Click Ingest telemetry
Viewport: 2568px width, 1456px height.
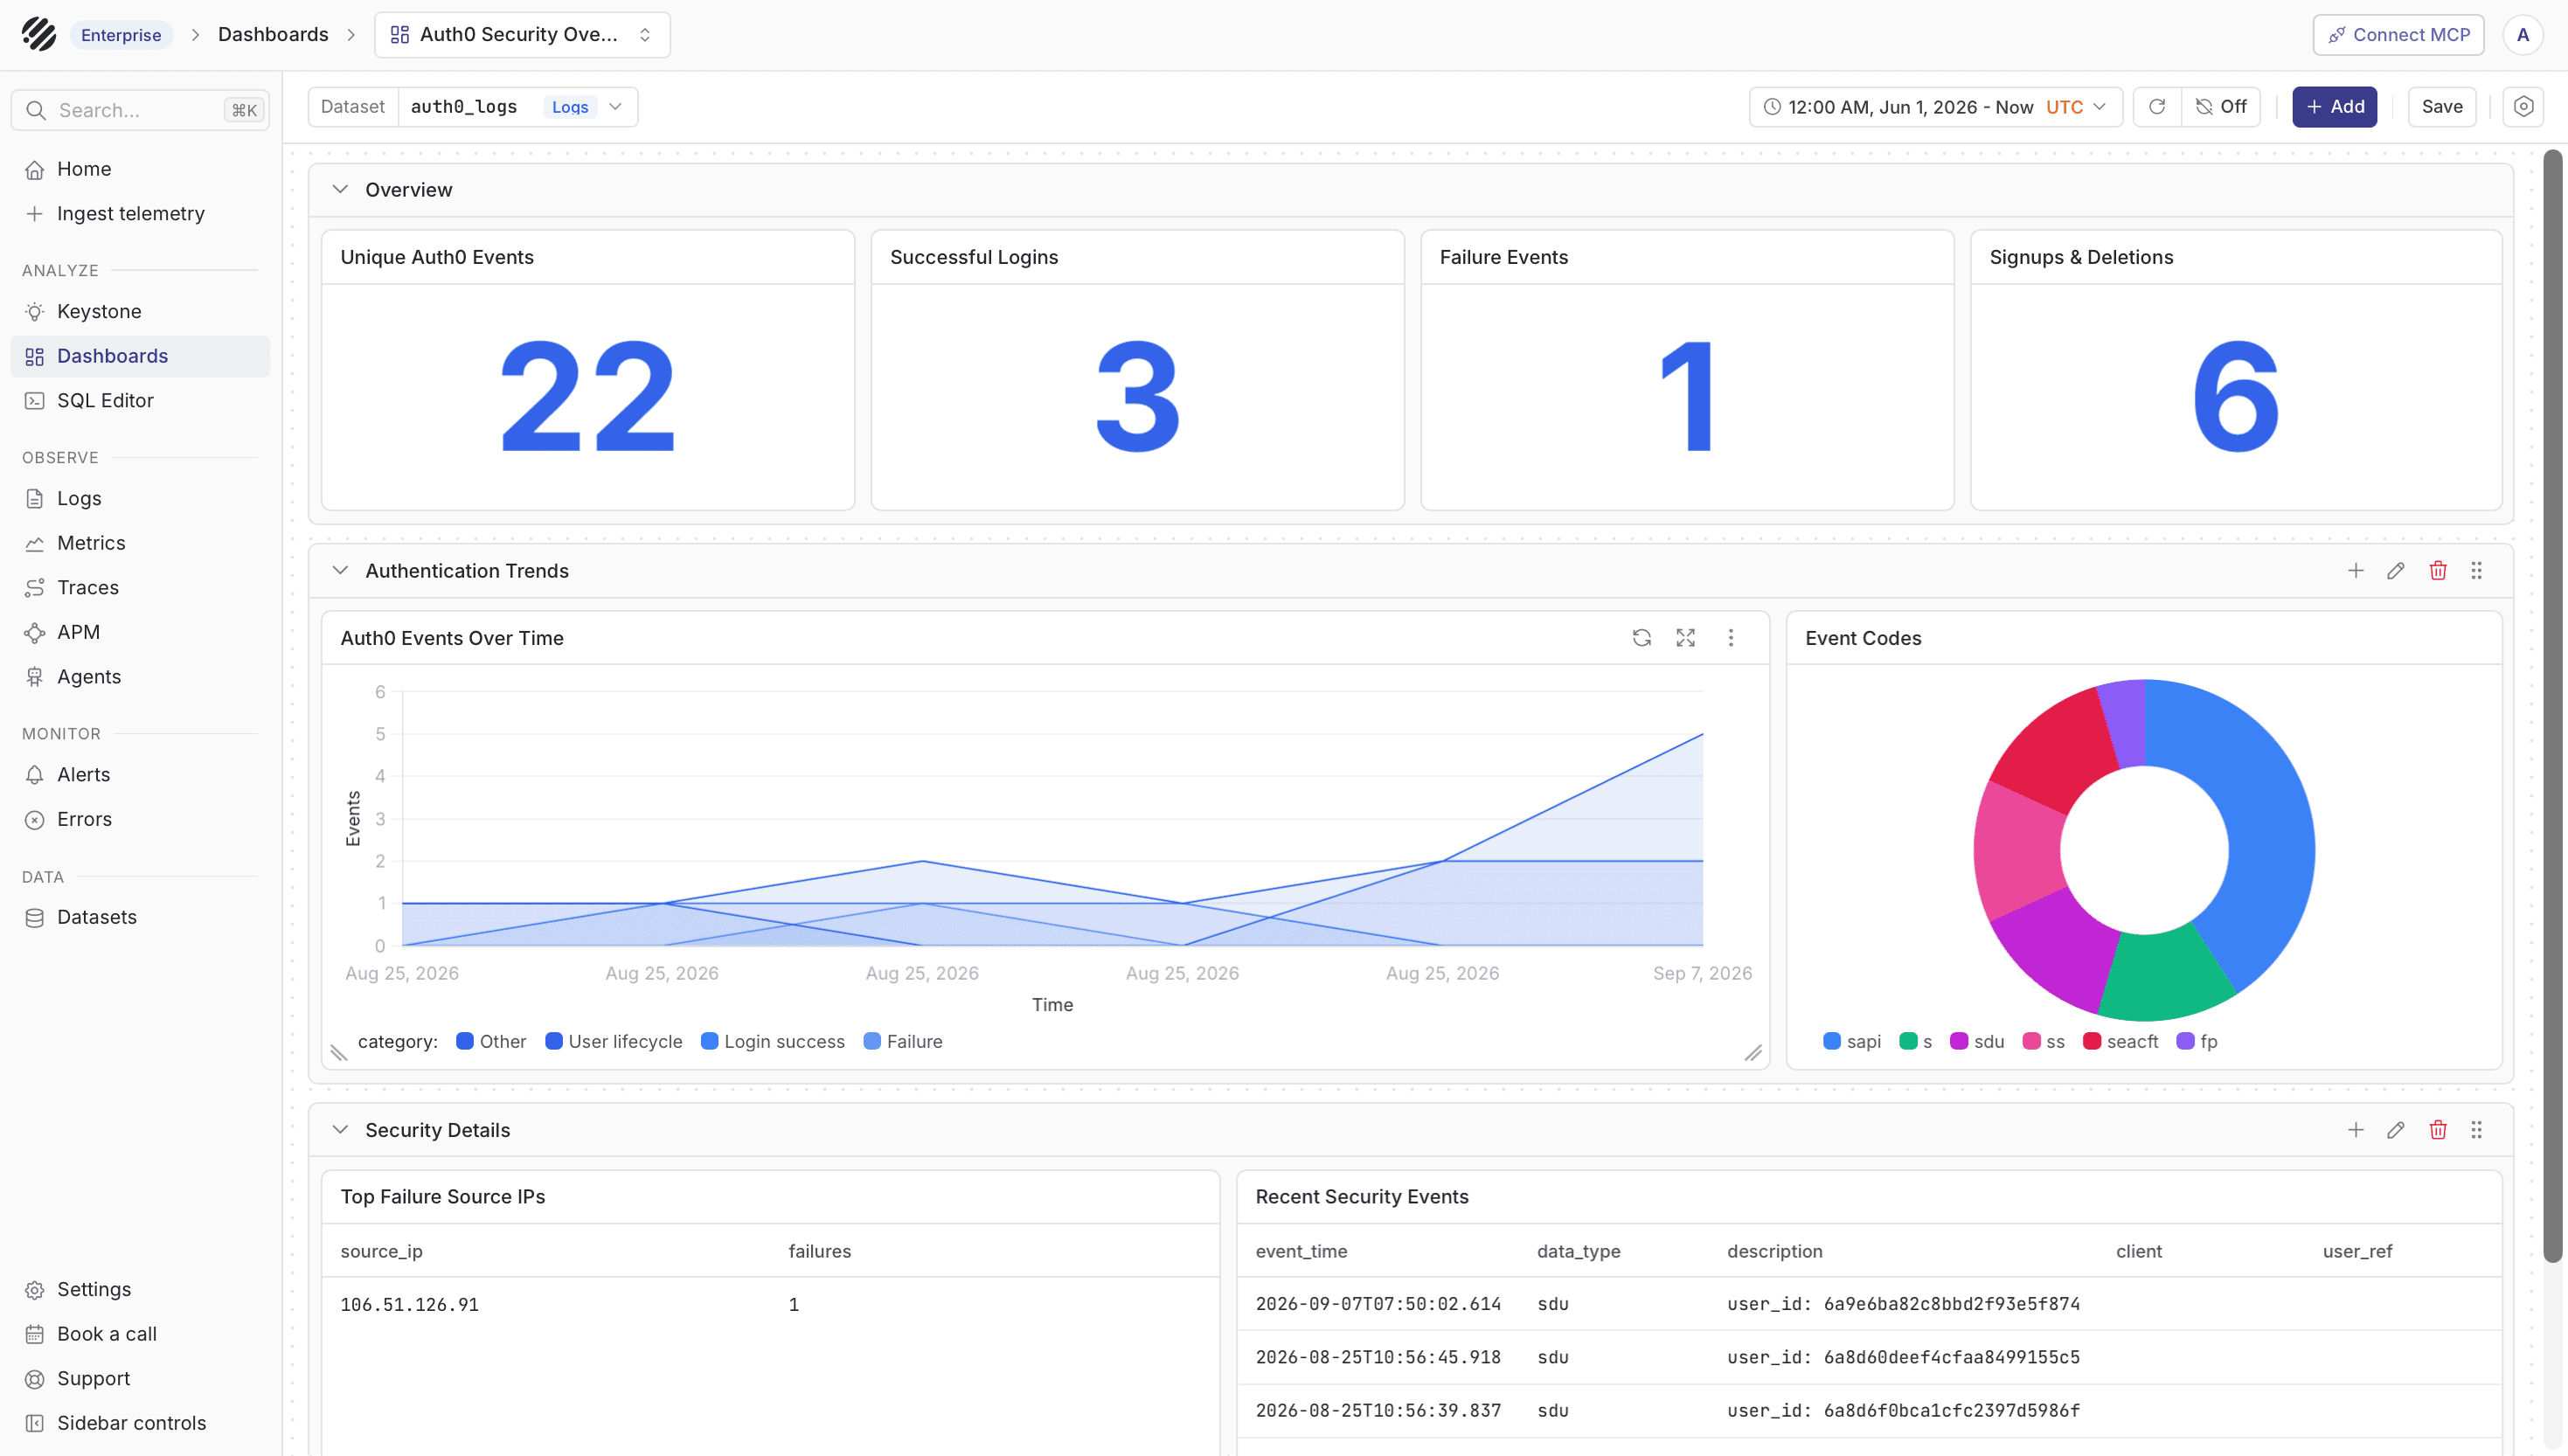tap(140, 213)
